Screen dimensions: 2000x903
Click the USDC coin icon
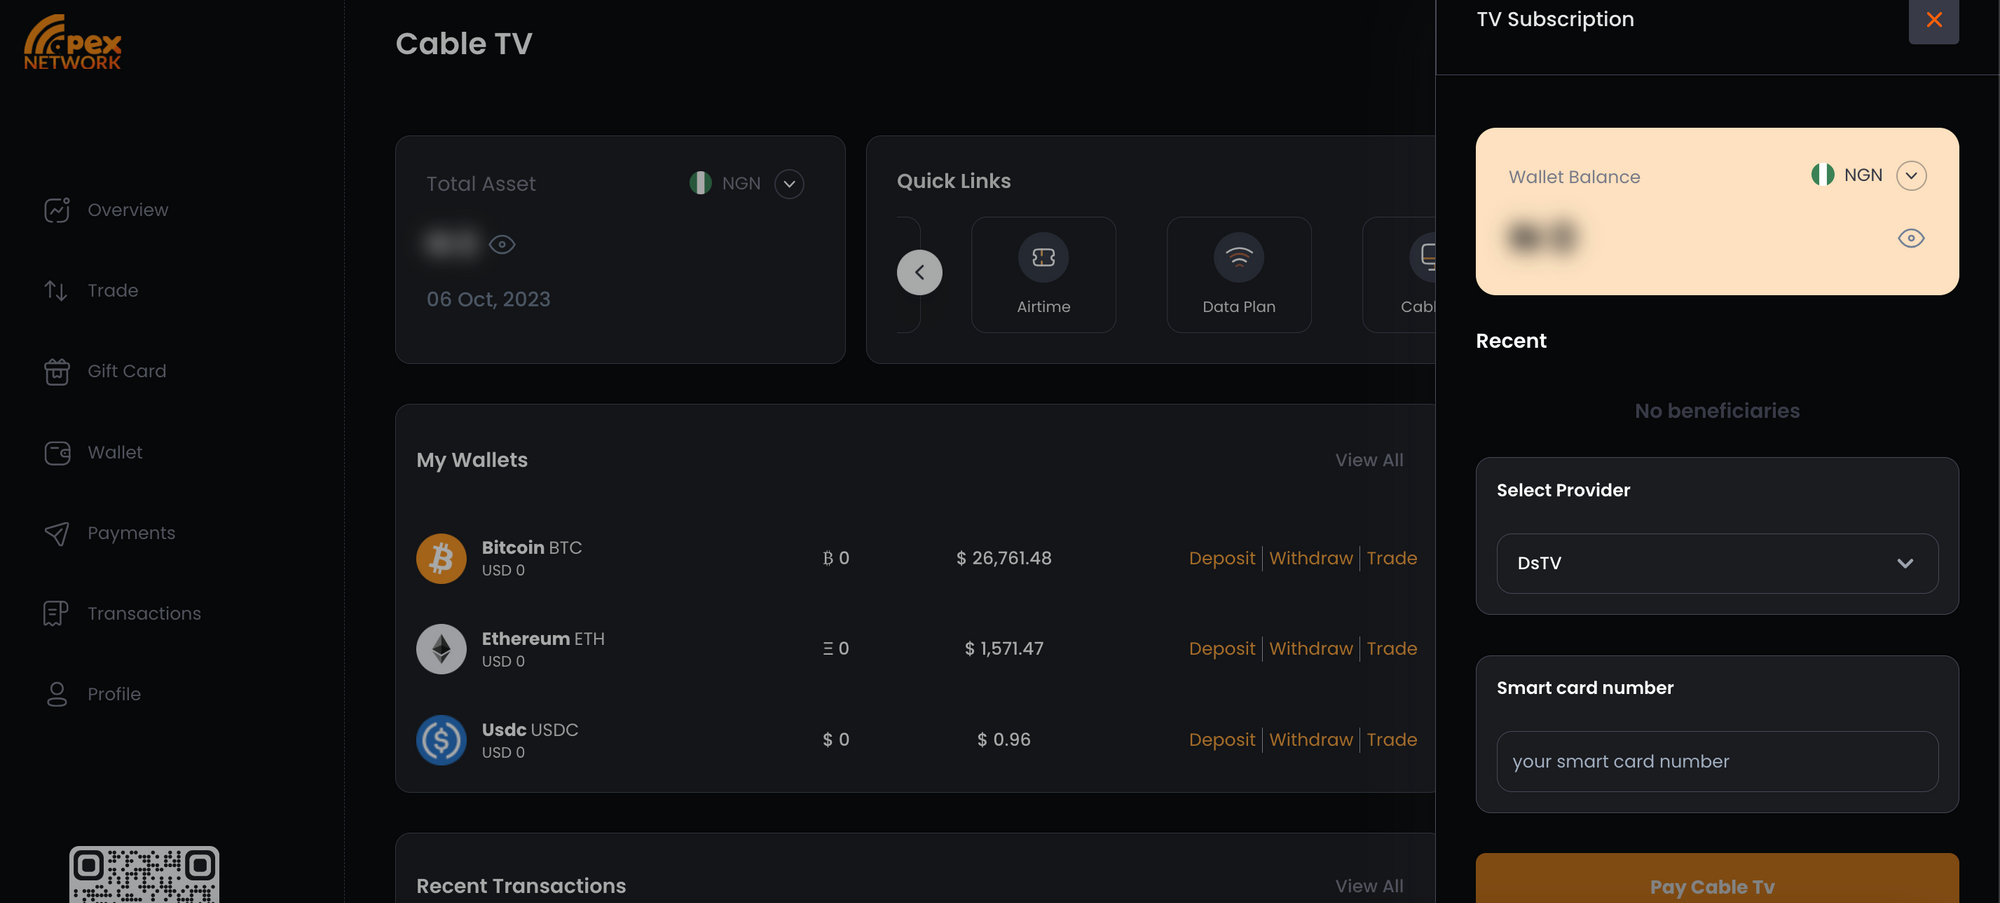coord(441,740)
